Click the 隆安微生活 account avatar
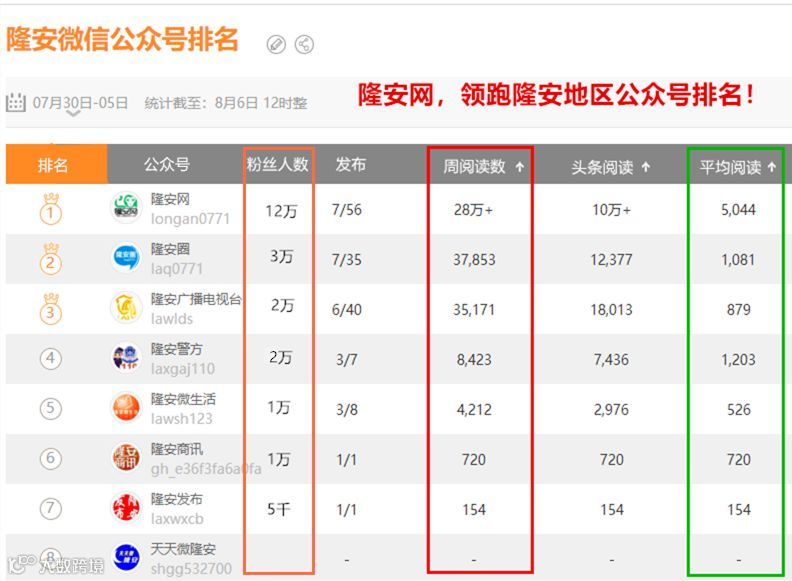Screen dimensions: 792x581 [126, 407]
